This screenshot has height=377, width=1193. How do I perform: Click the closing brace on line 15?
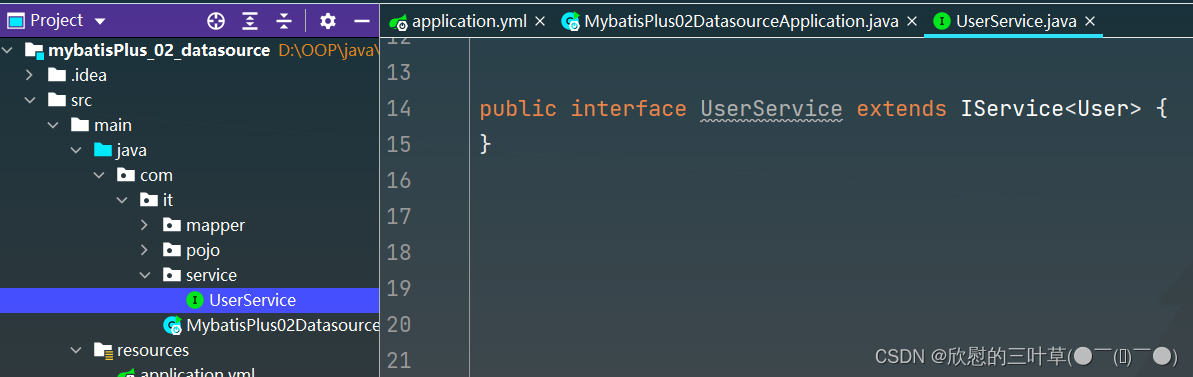[486, 144]
